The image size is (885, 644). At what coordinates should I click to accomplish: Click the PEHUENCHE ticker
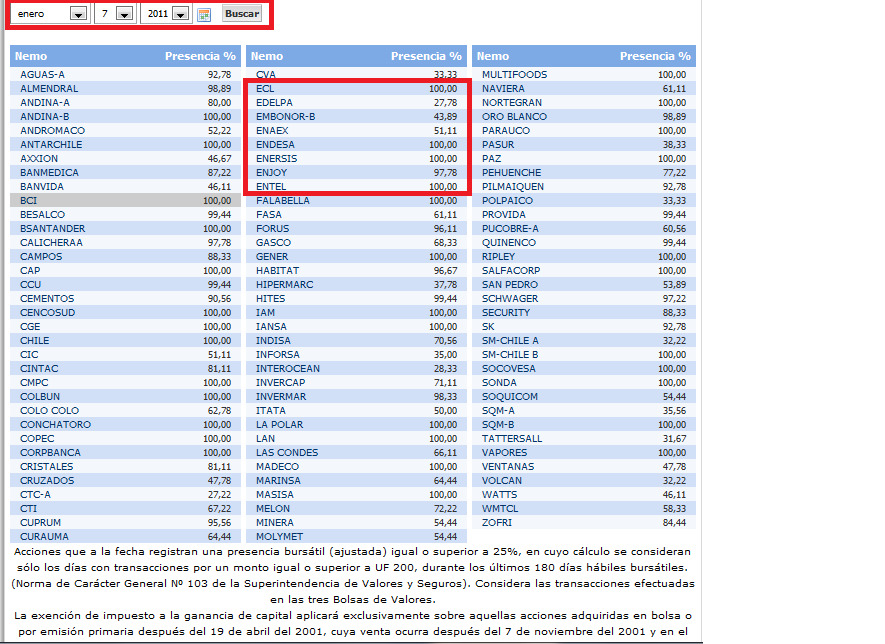511,172
